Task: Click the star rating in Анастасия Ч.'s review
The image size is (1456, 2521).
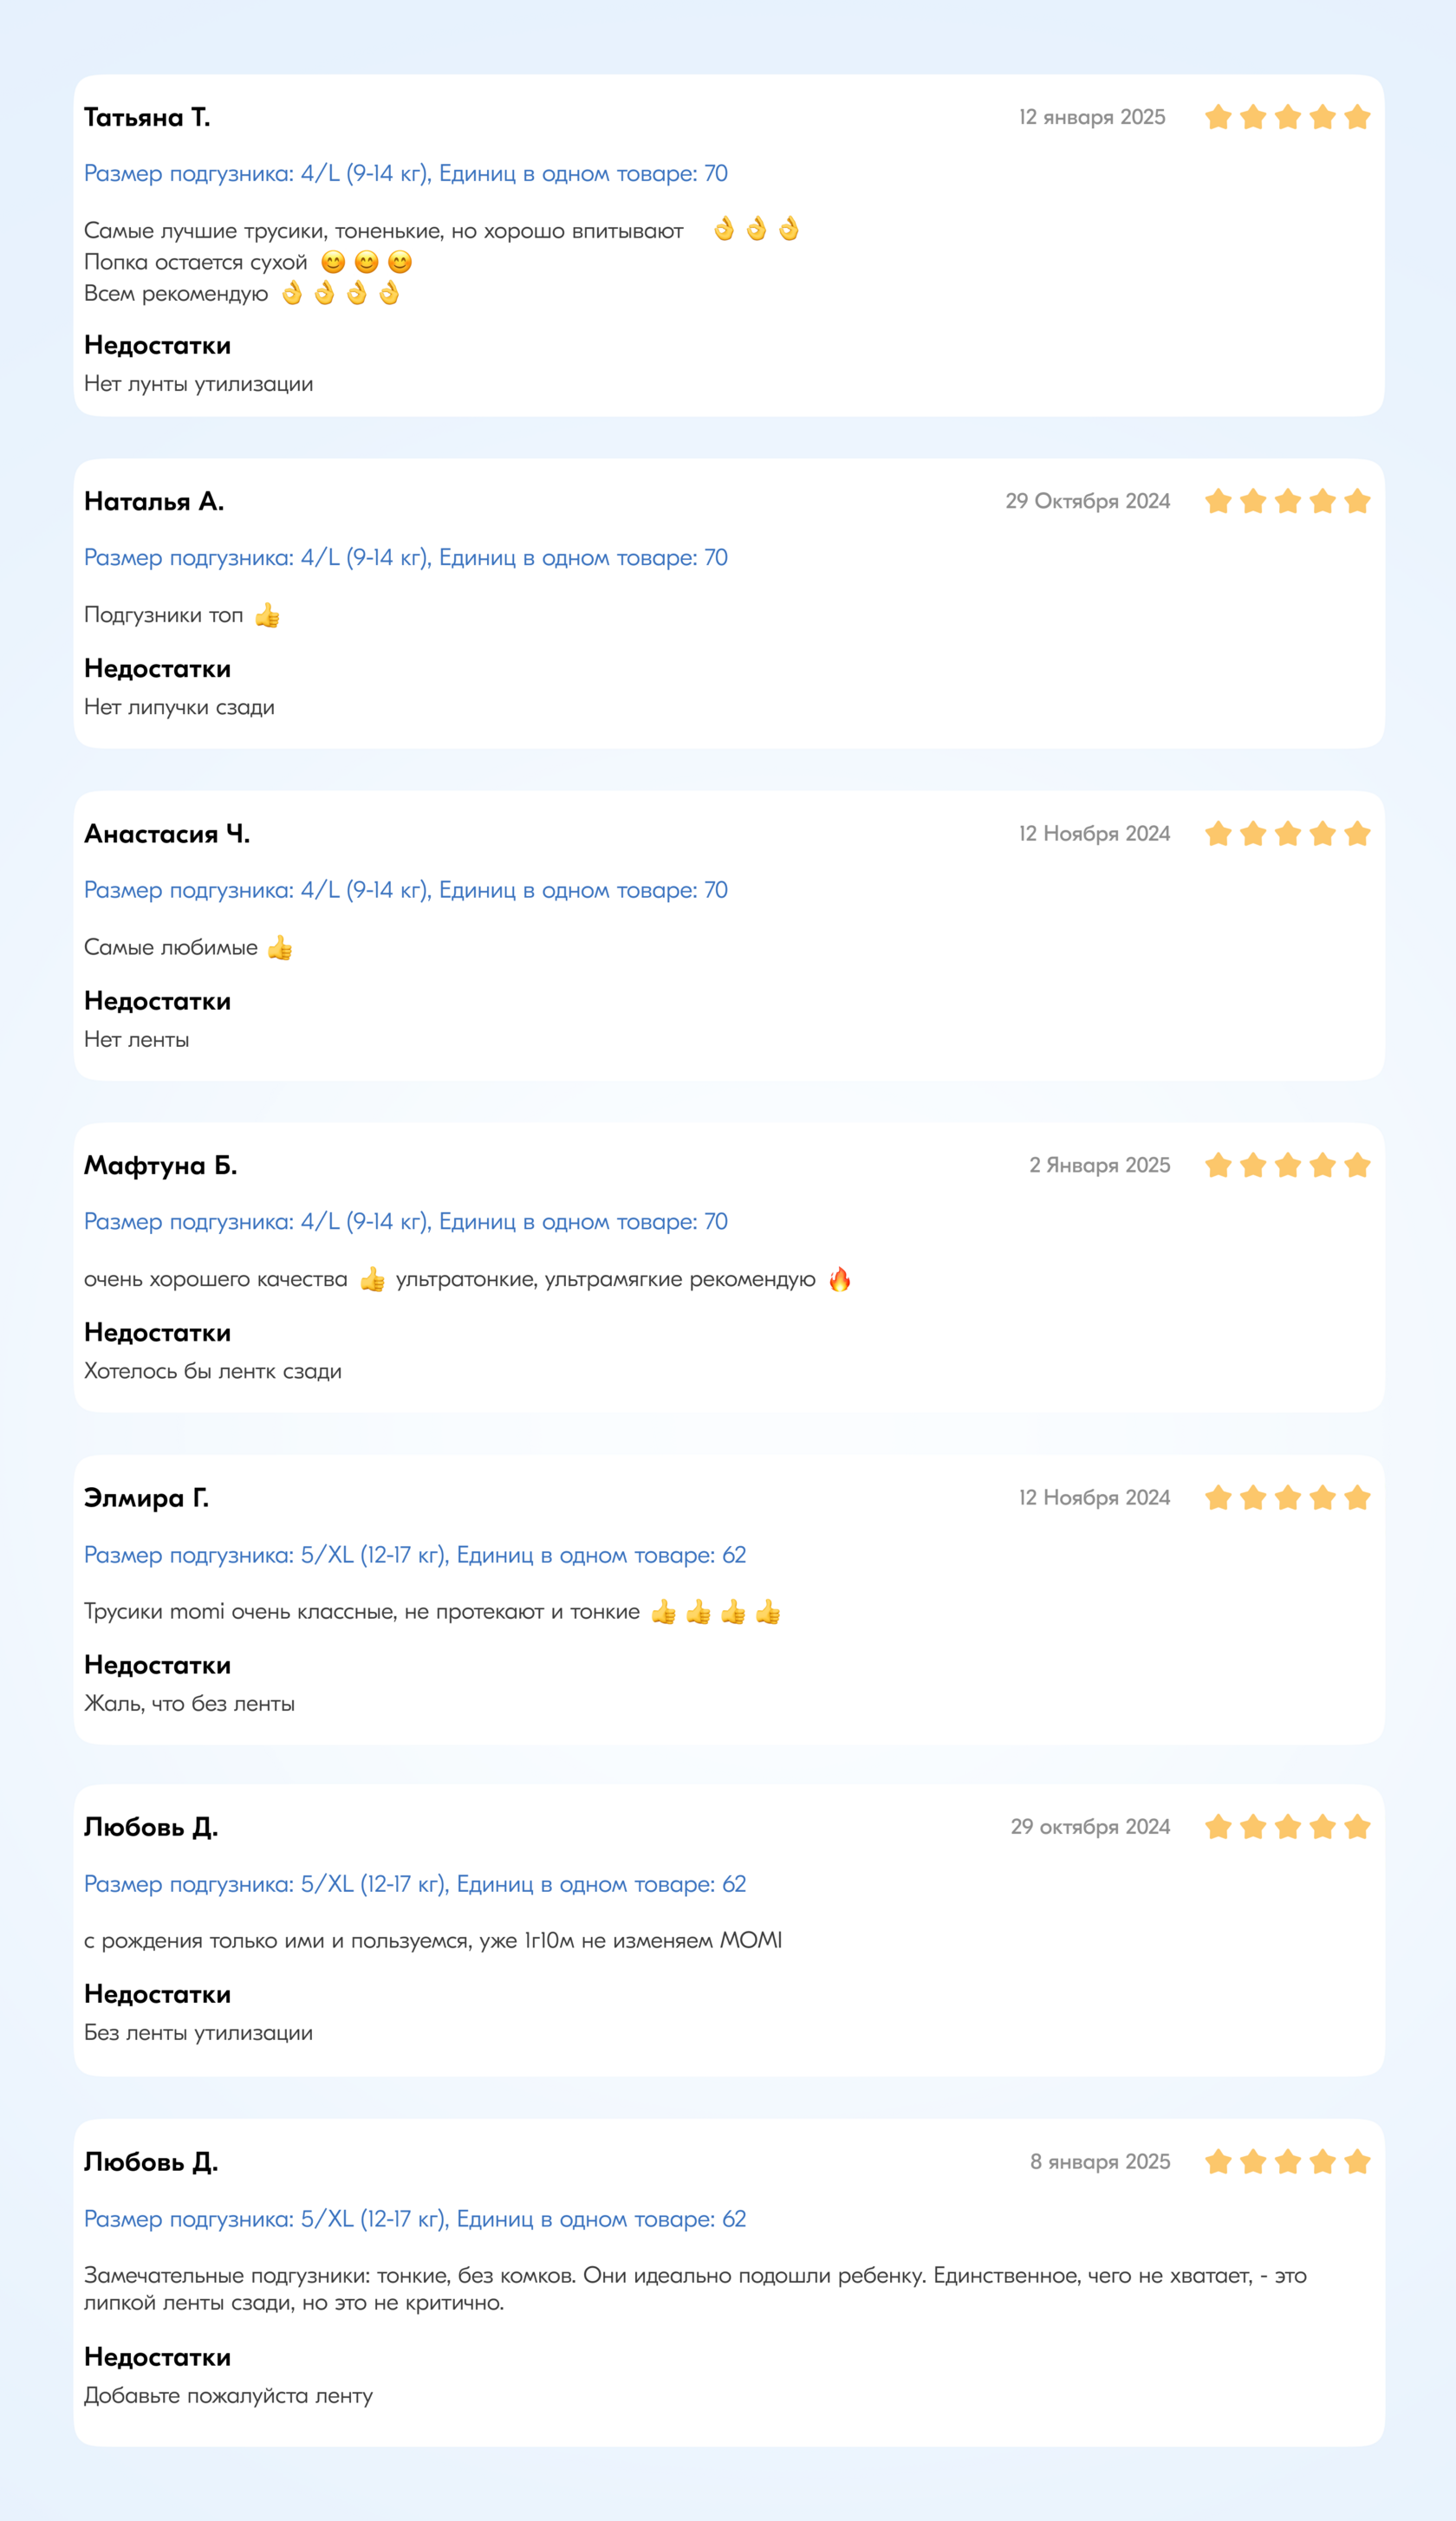Action: [1287, 833]
